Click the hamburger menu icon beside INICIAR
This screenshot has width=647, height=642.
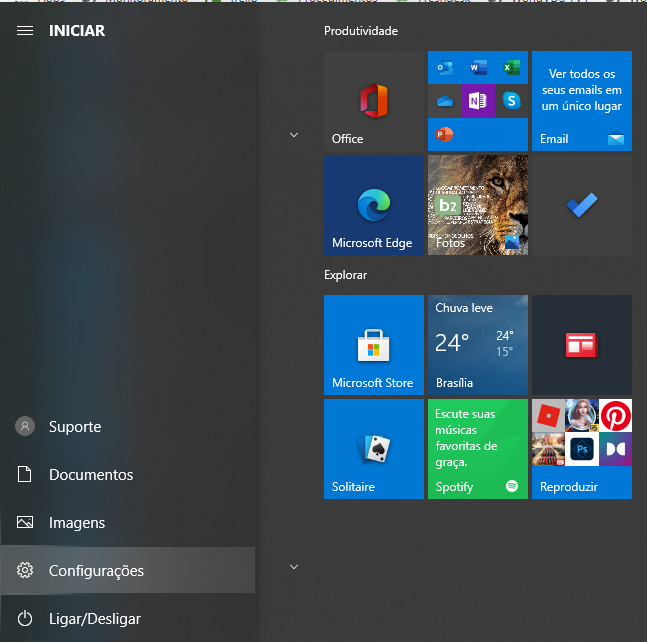25,31
